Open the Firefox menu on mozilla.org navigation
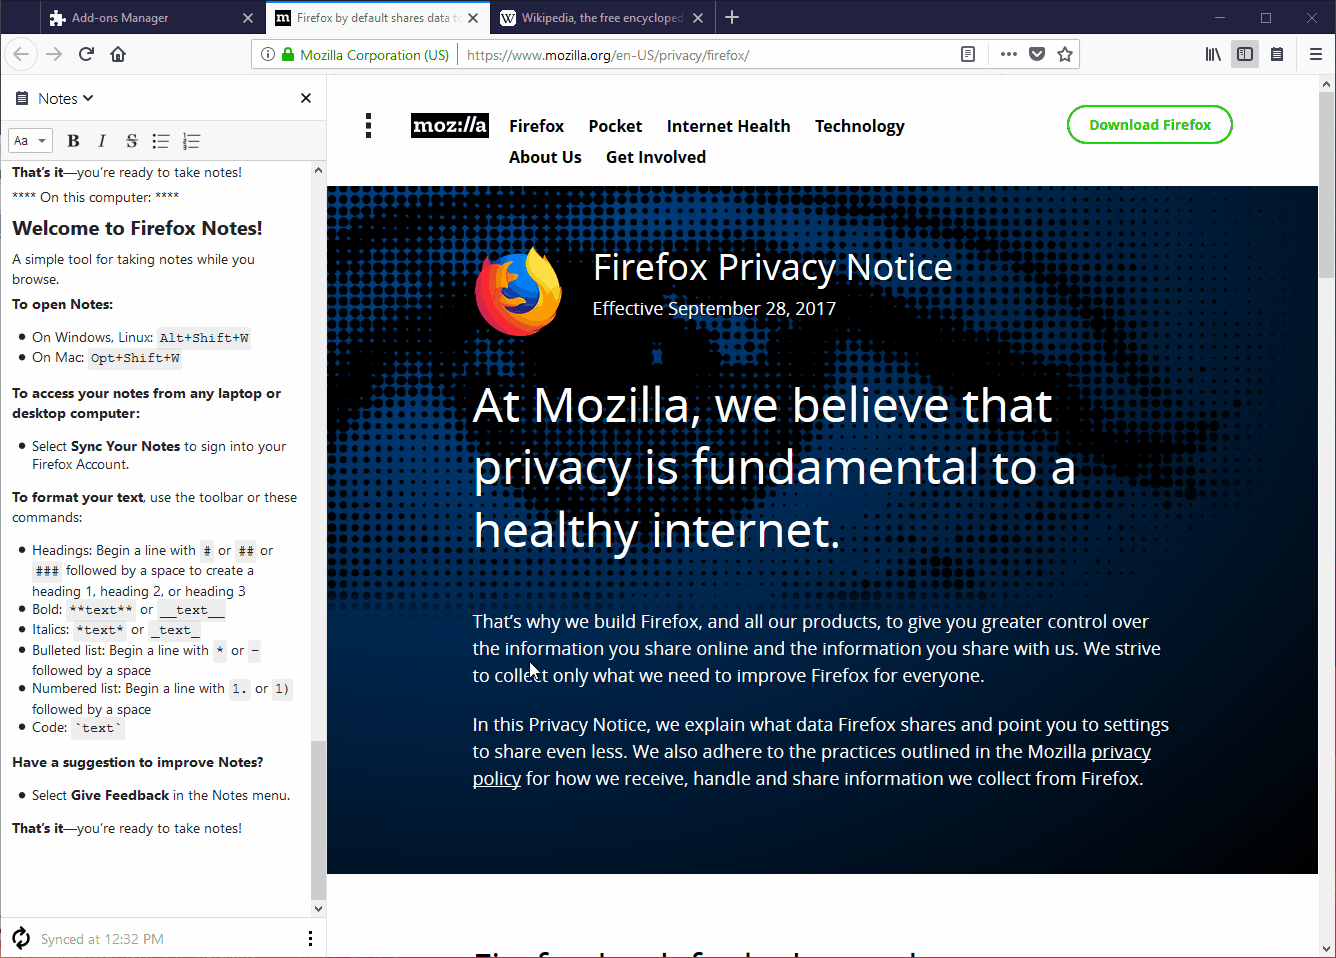The height and width of the screenshot is (958, 1336). 536,126
